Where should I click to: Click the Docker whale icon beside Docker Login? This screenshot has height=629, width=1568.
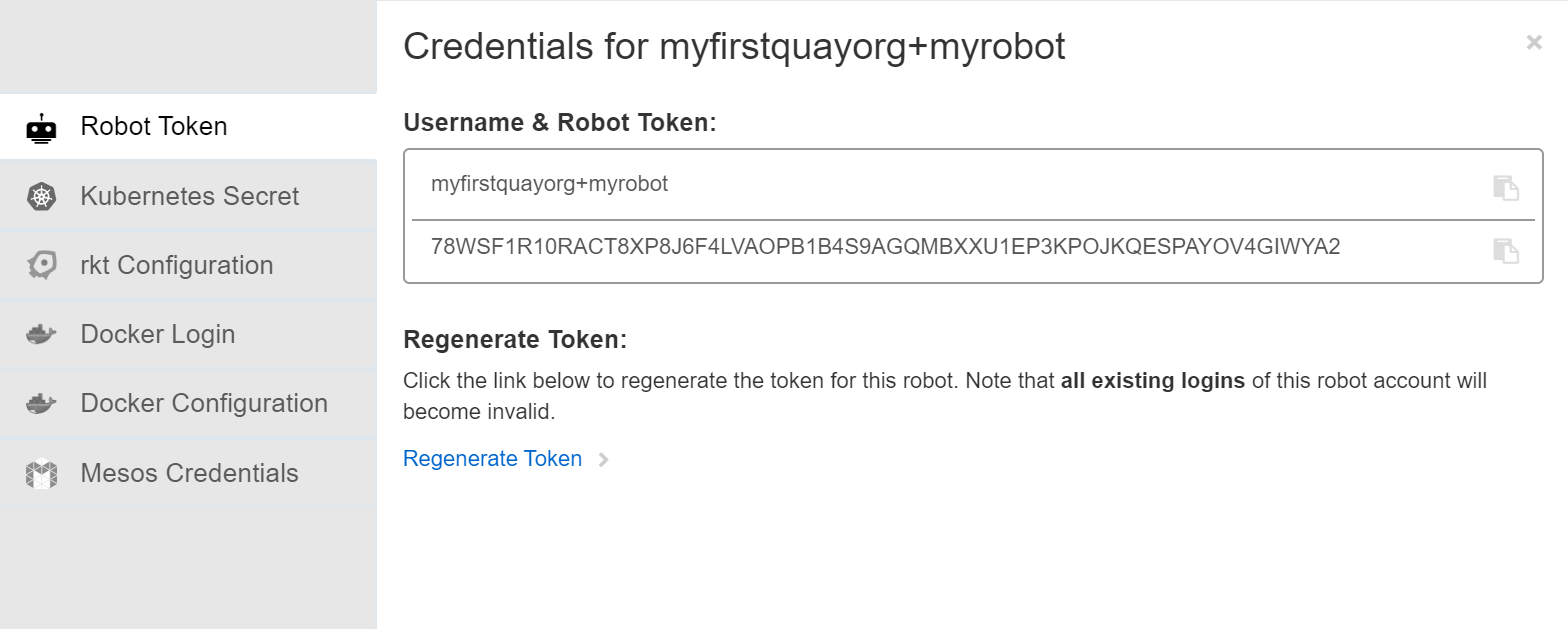tap(41, 334)
